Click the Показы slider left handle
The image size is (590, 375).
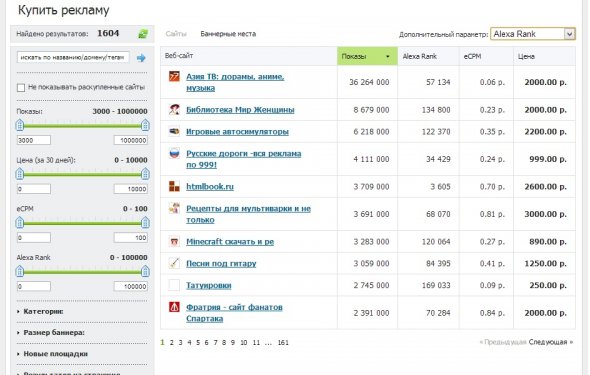coord(20,125)
